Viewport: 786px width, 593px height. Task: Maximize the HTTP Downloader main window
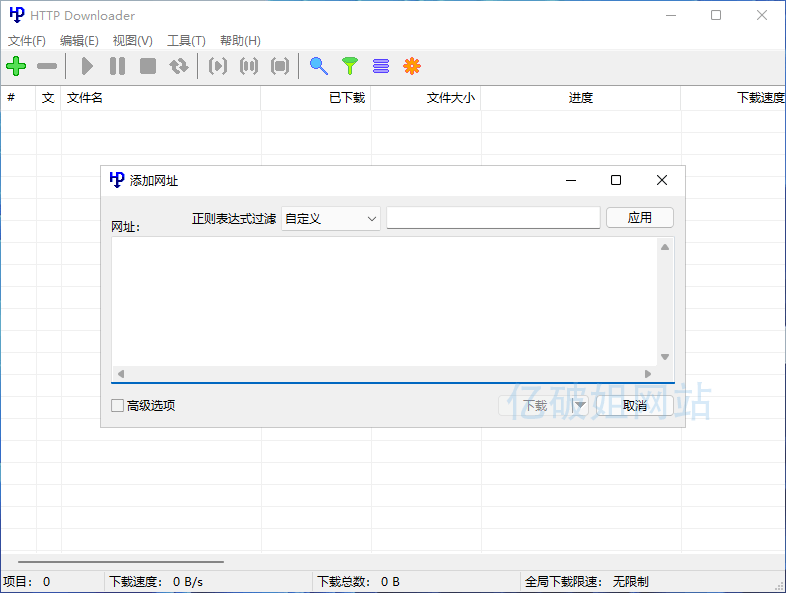716,15
